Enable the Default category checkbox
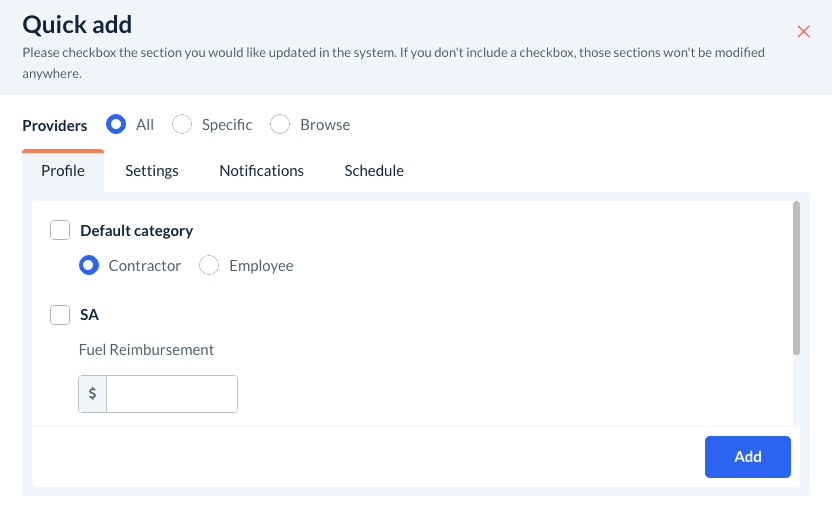Viewport: 832px width, 511px height. (60, 231)
